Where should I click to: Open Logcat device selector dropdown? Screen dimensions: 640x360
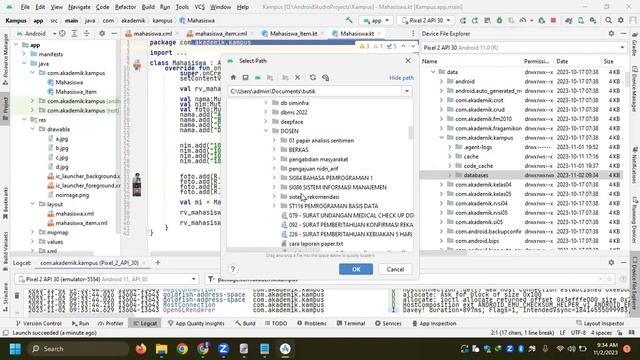[108, 279]
